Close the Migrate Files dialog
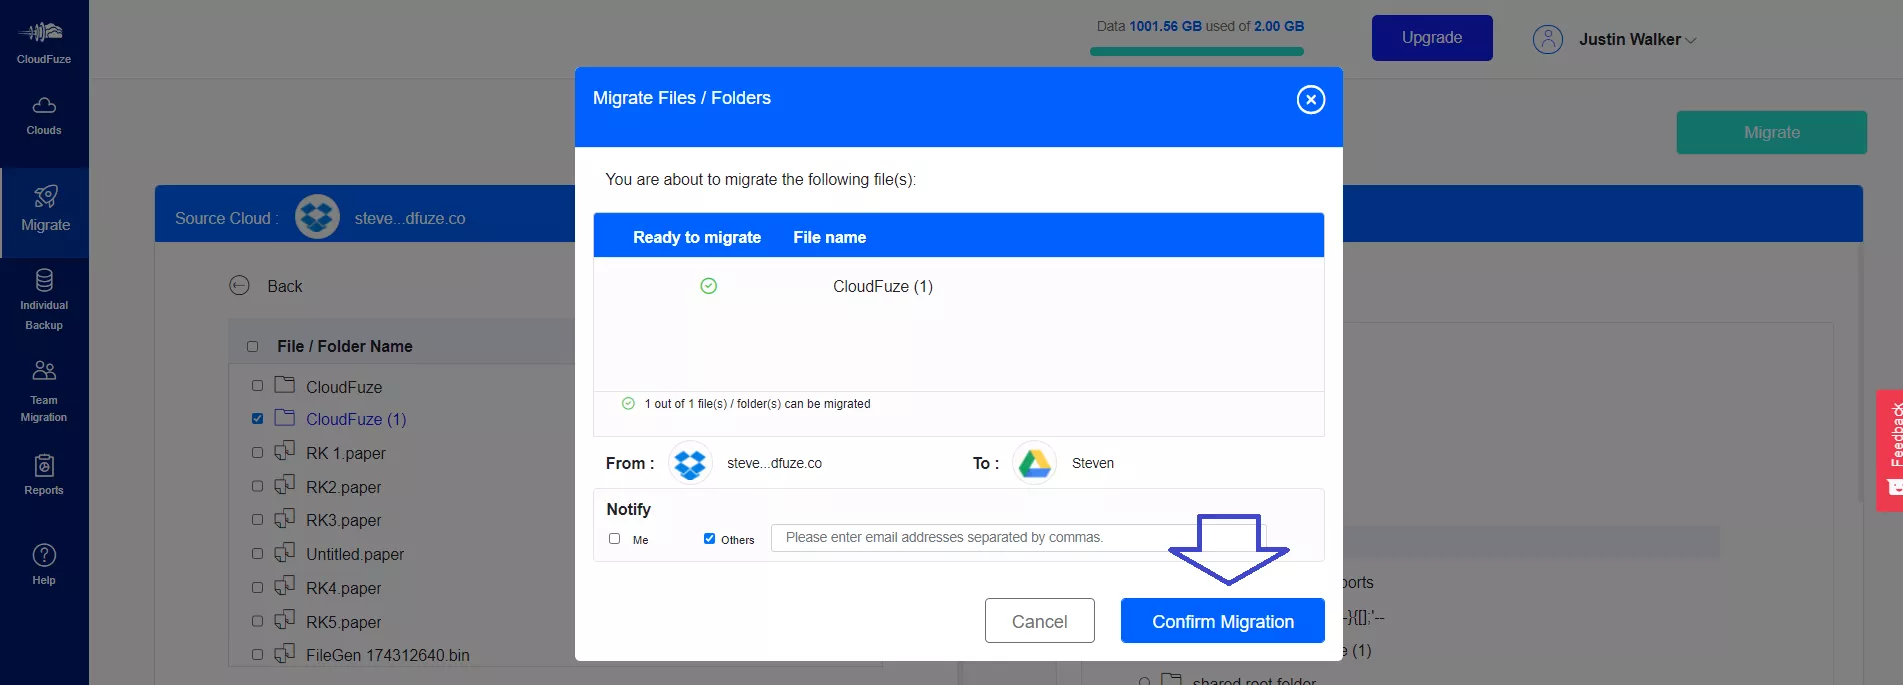The height and width of the screenshot is (685, 1903). 1310,99
